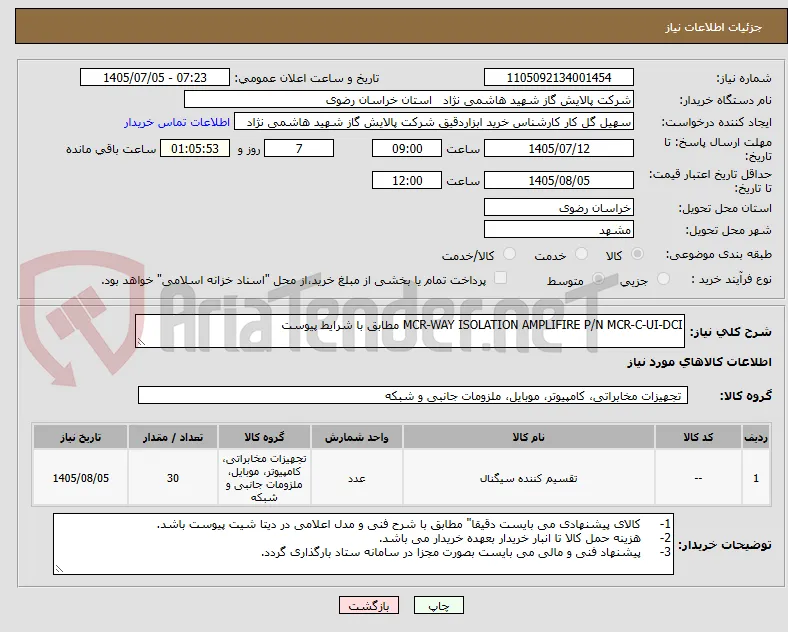Click the validity time field 12:00
This screenshot has height=632, width=788.
(x=407, y=180)
